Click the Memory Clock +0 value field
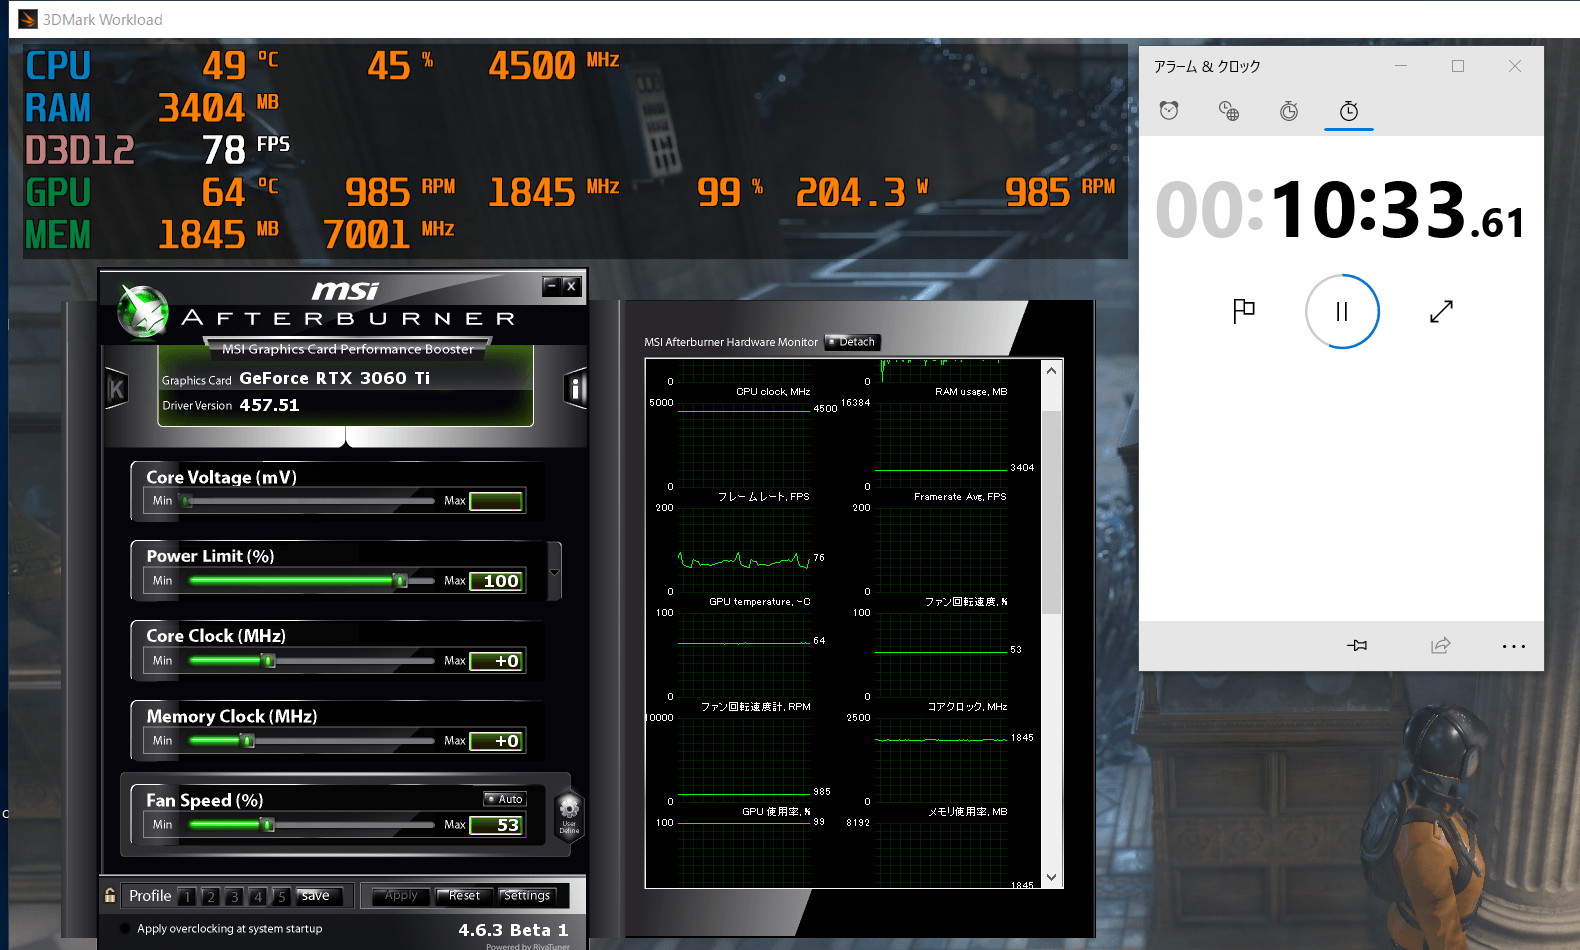The width and height of the screenshot is (1580, 950). point(496,741)
